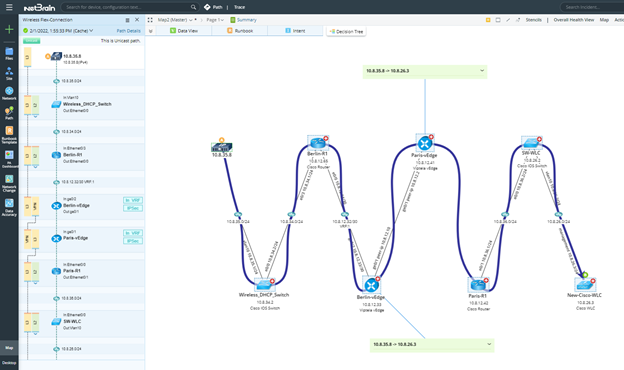
Task: Click In: VRF badge on Paris-vEdge row
Action: pyautogui.click(x=133, y=233)
